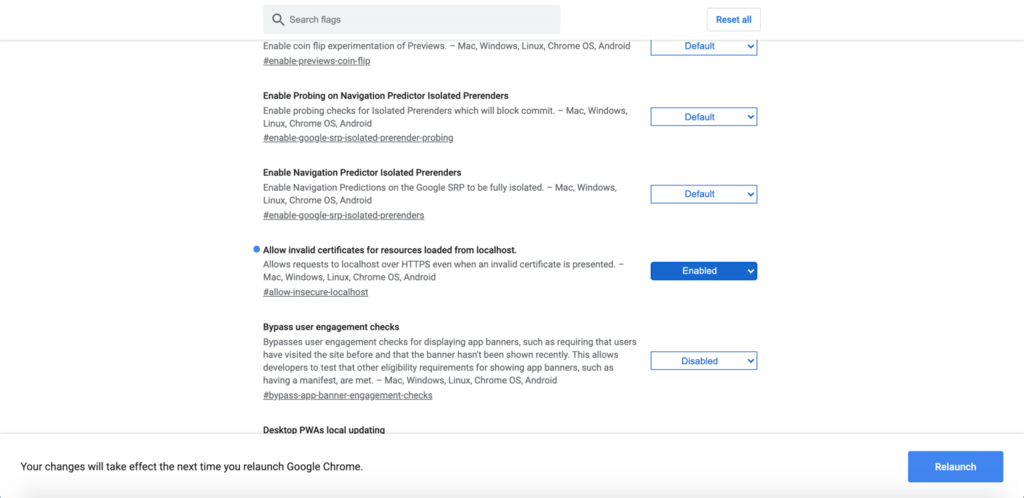Open the dropdown for the previews coin flip flag
1024x498 pixels.
pyautogui.click(x=703, y=46)
